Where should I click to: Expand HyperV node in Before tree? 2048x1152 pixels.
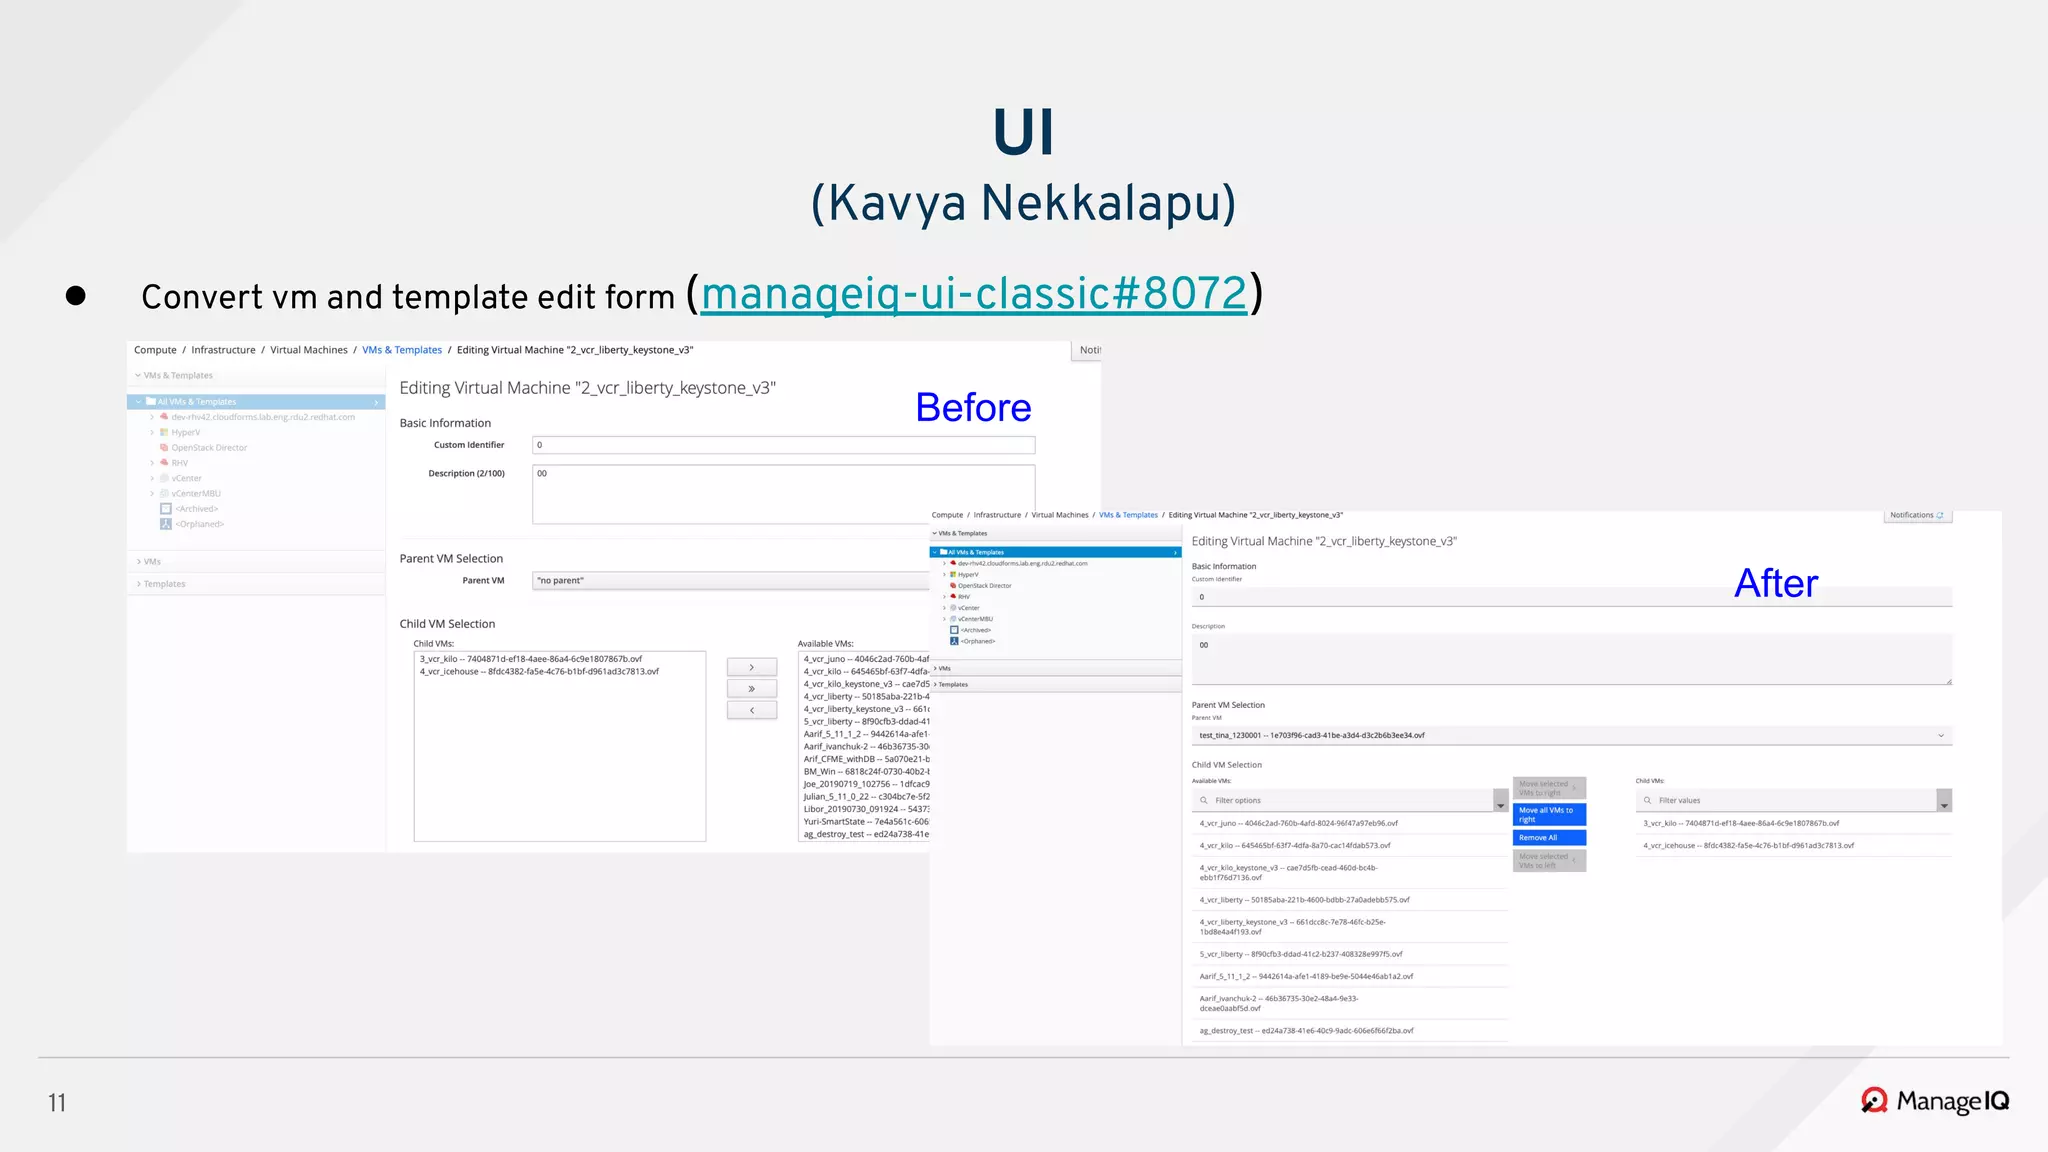152,433
